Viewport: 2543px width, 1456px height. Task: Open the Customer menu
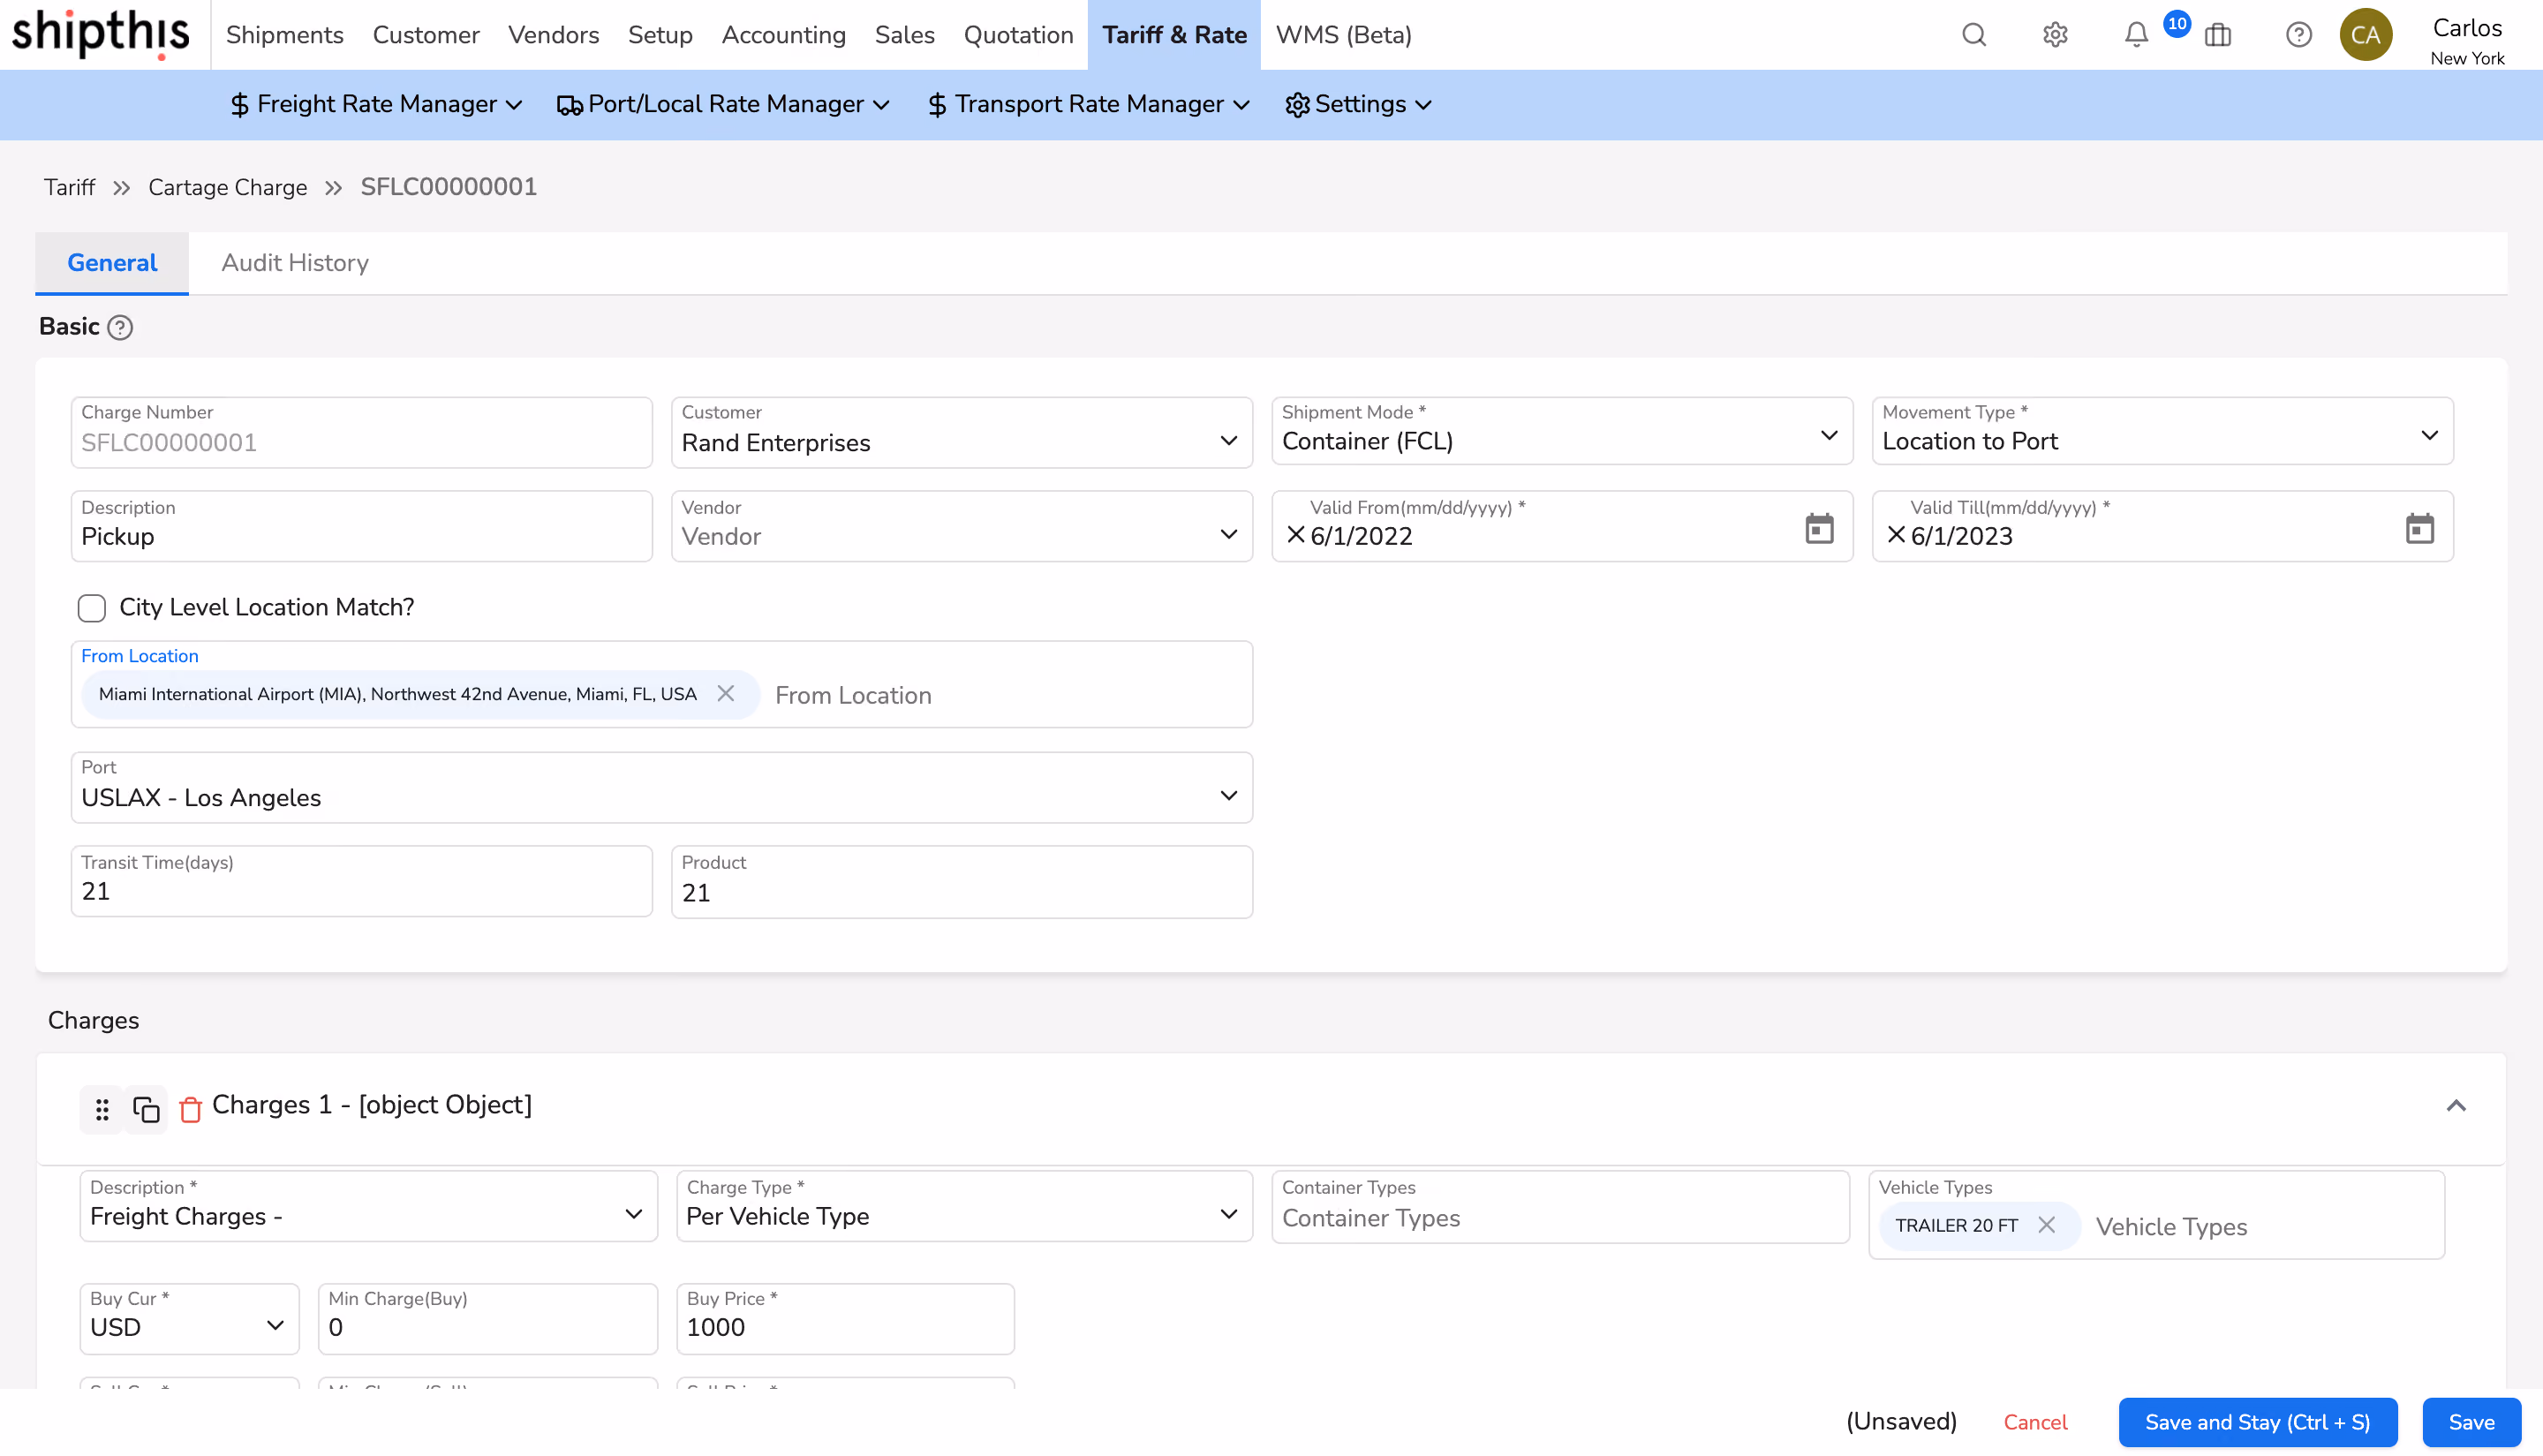click(x=426, y=35)
